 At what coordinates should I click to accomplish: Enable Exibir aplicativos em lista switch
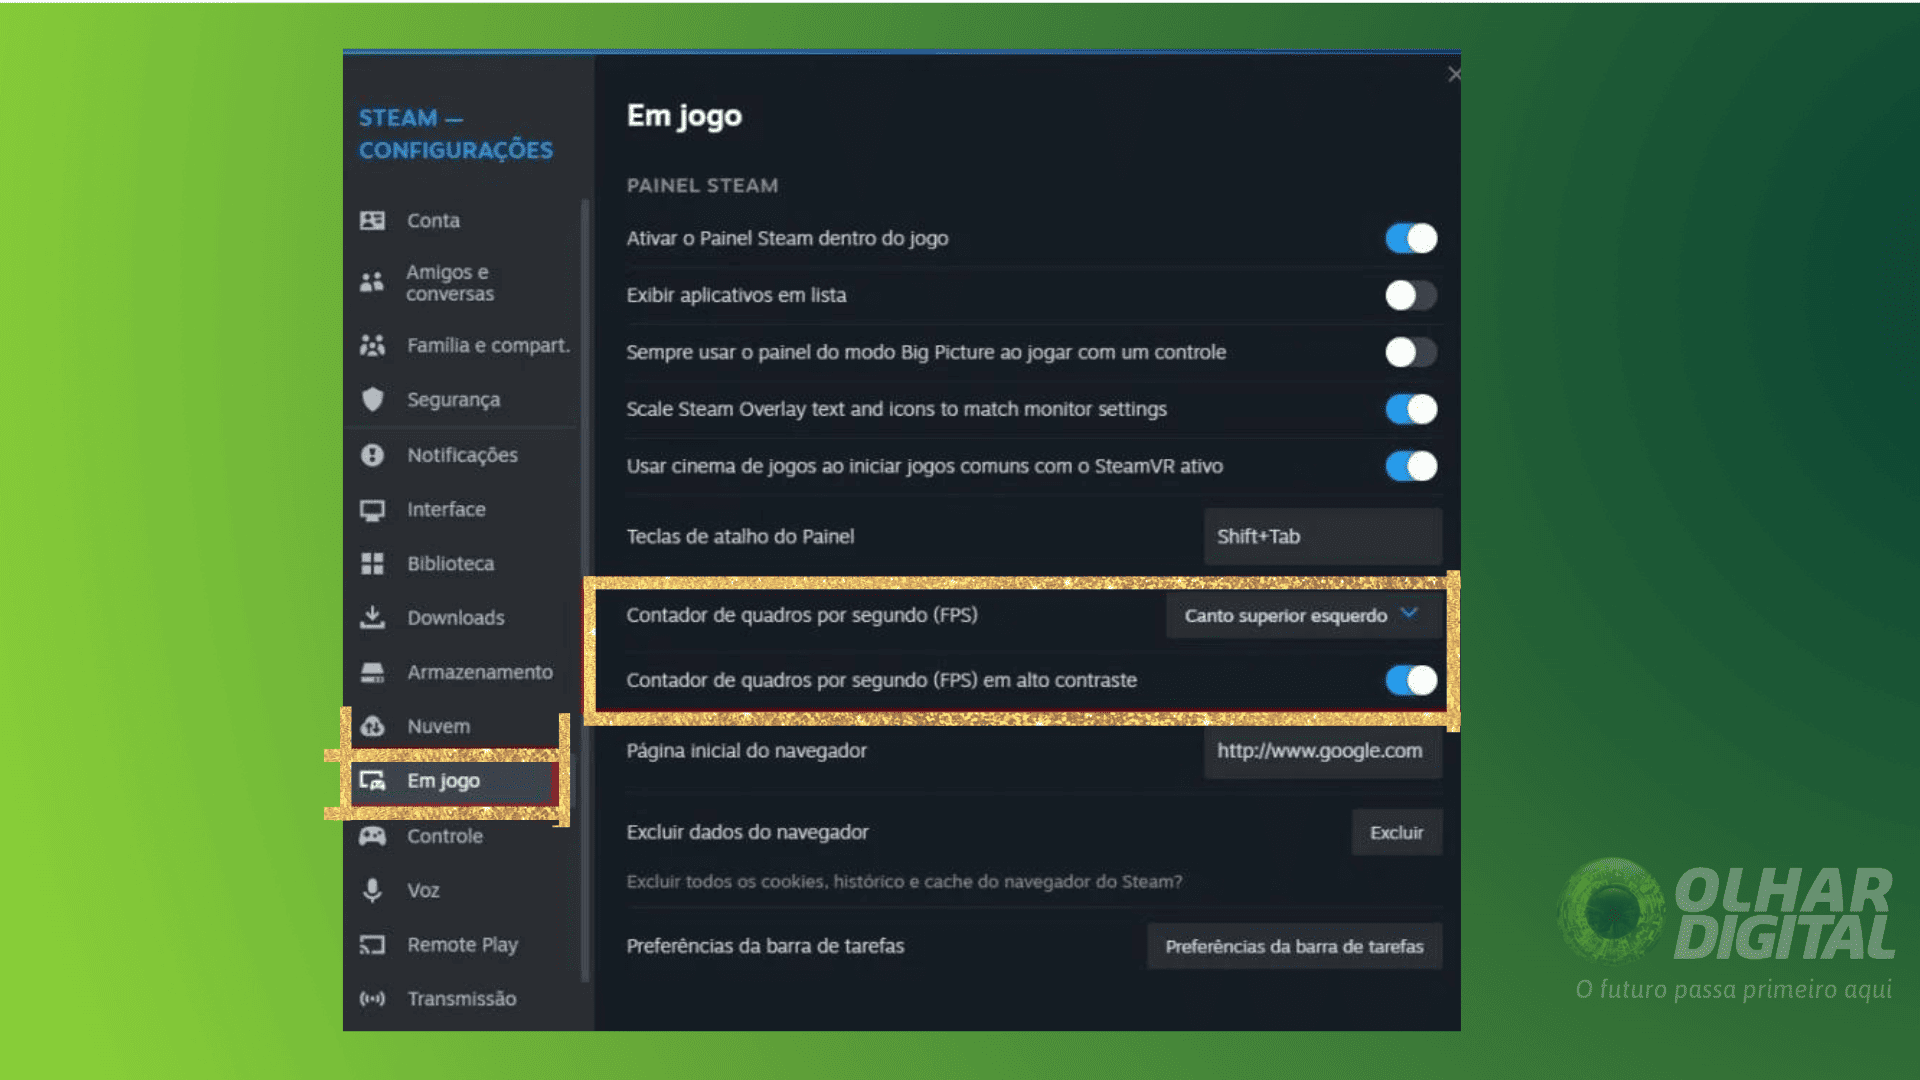pos(1411,295)
